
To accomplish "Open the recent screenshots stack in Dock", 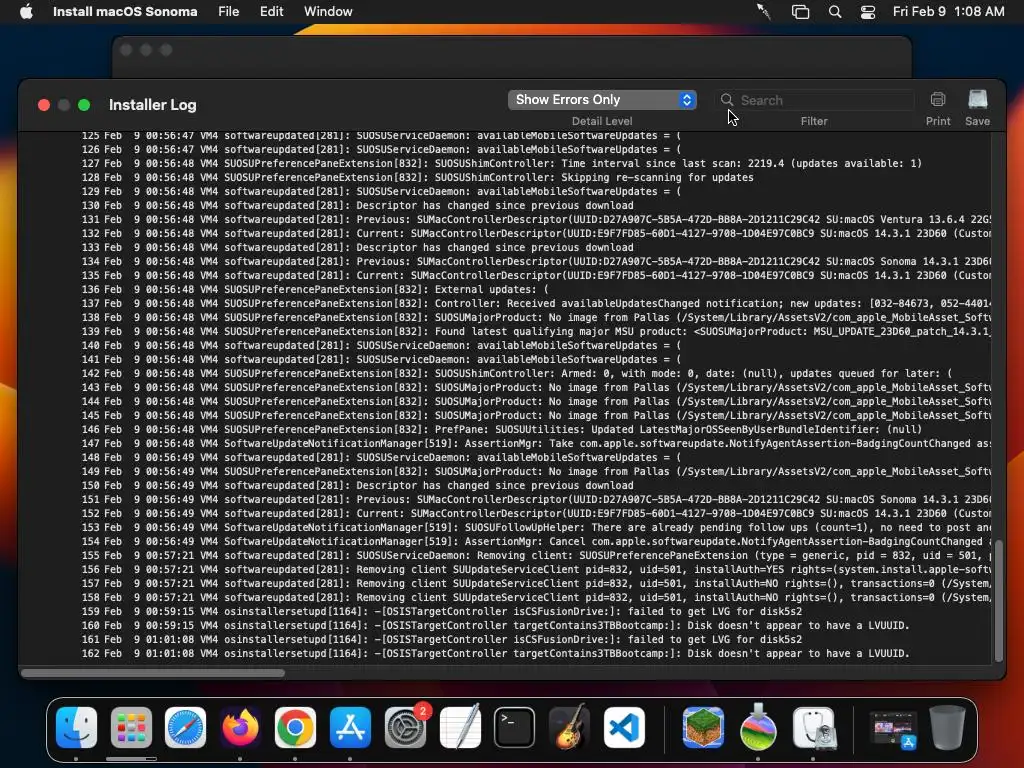I will point(893,729).
